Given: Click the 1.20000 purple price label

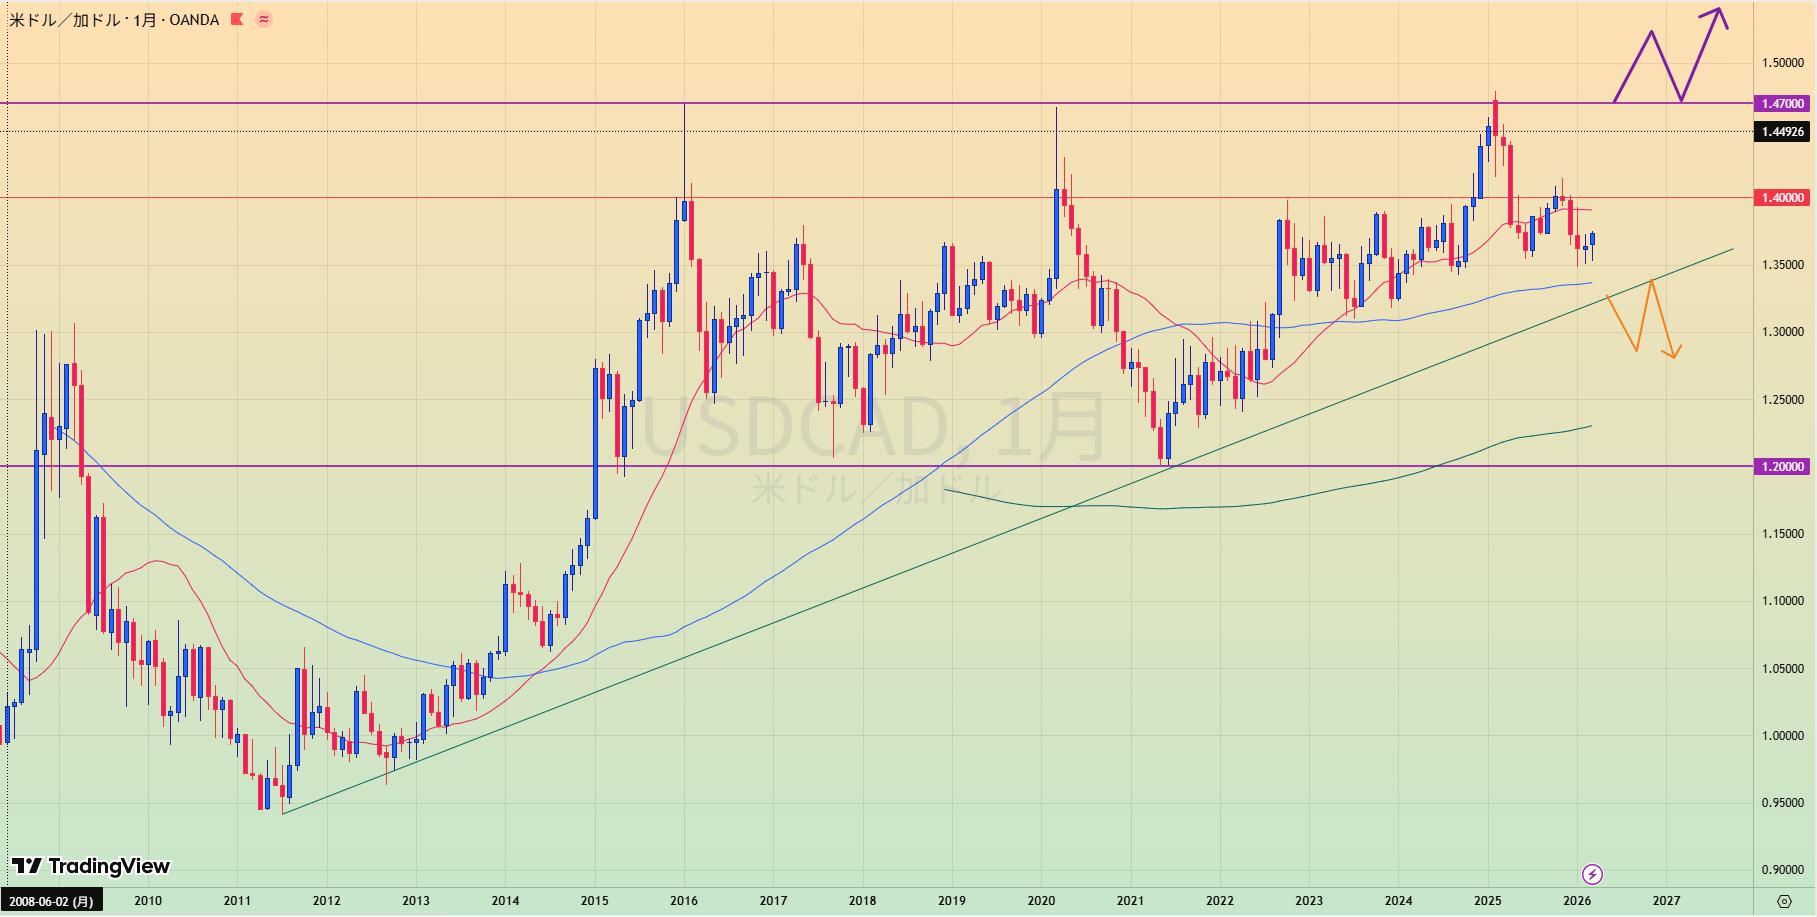Looking at the screenshot, I should pos(1782,466).
